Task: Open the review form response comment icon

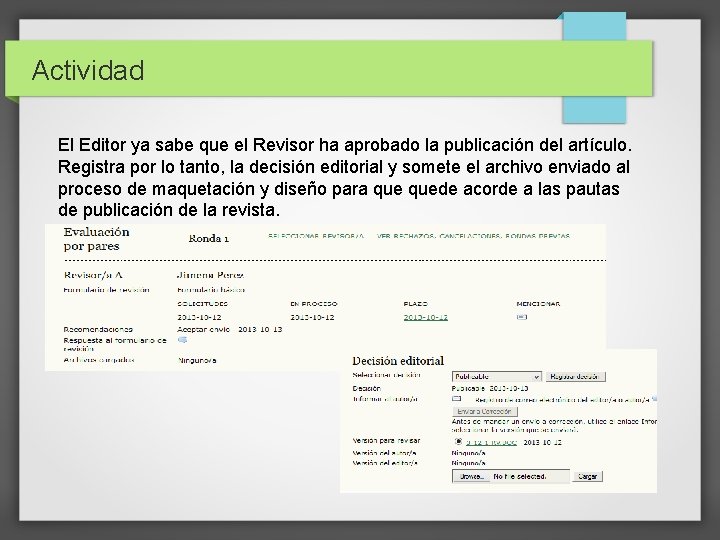Action: click(182, 340)
